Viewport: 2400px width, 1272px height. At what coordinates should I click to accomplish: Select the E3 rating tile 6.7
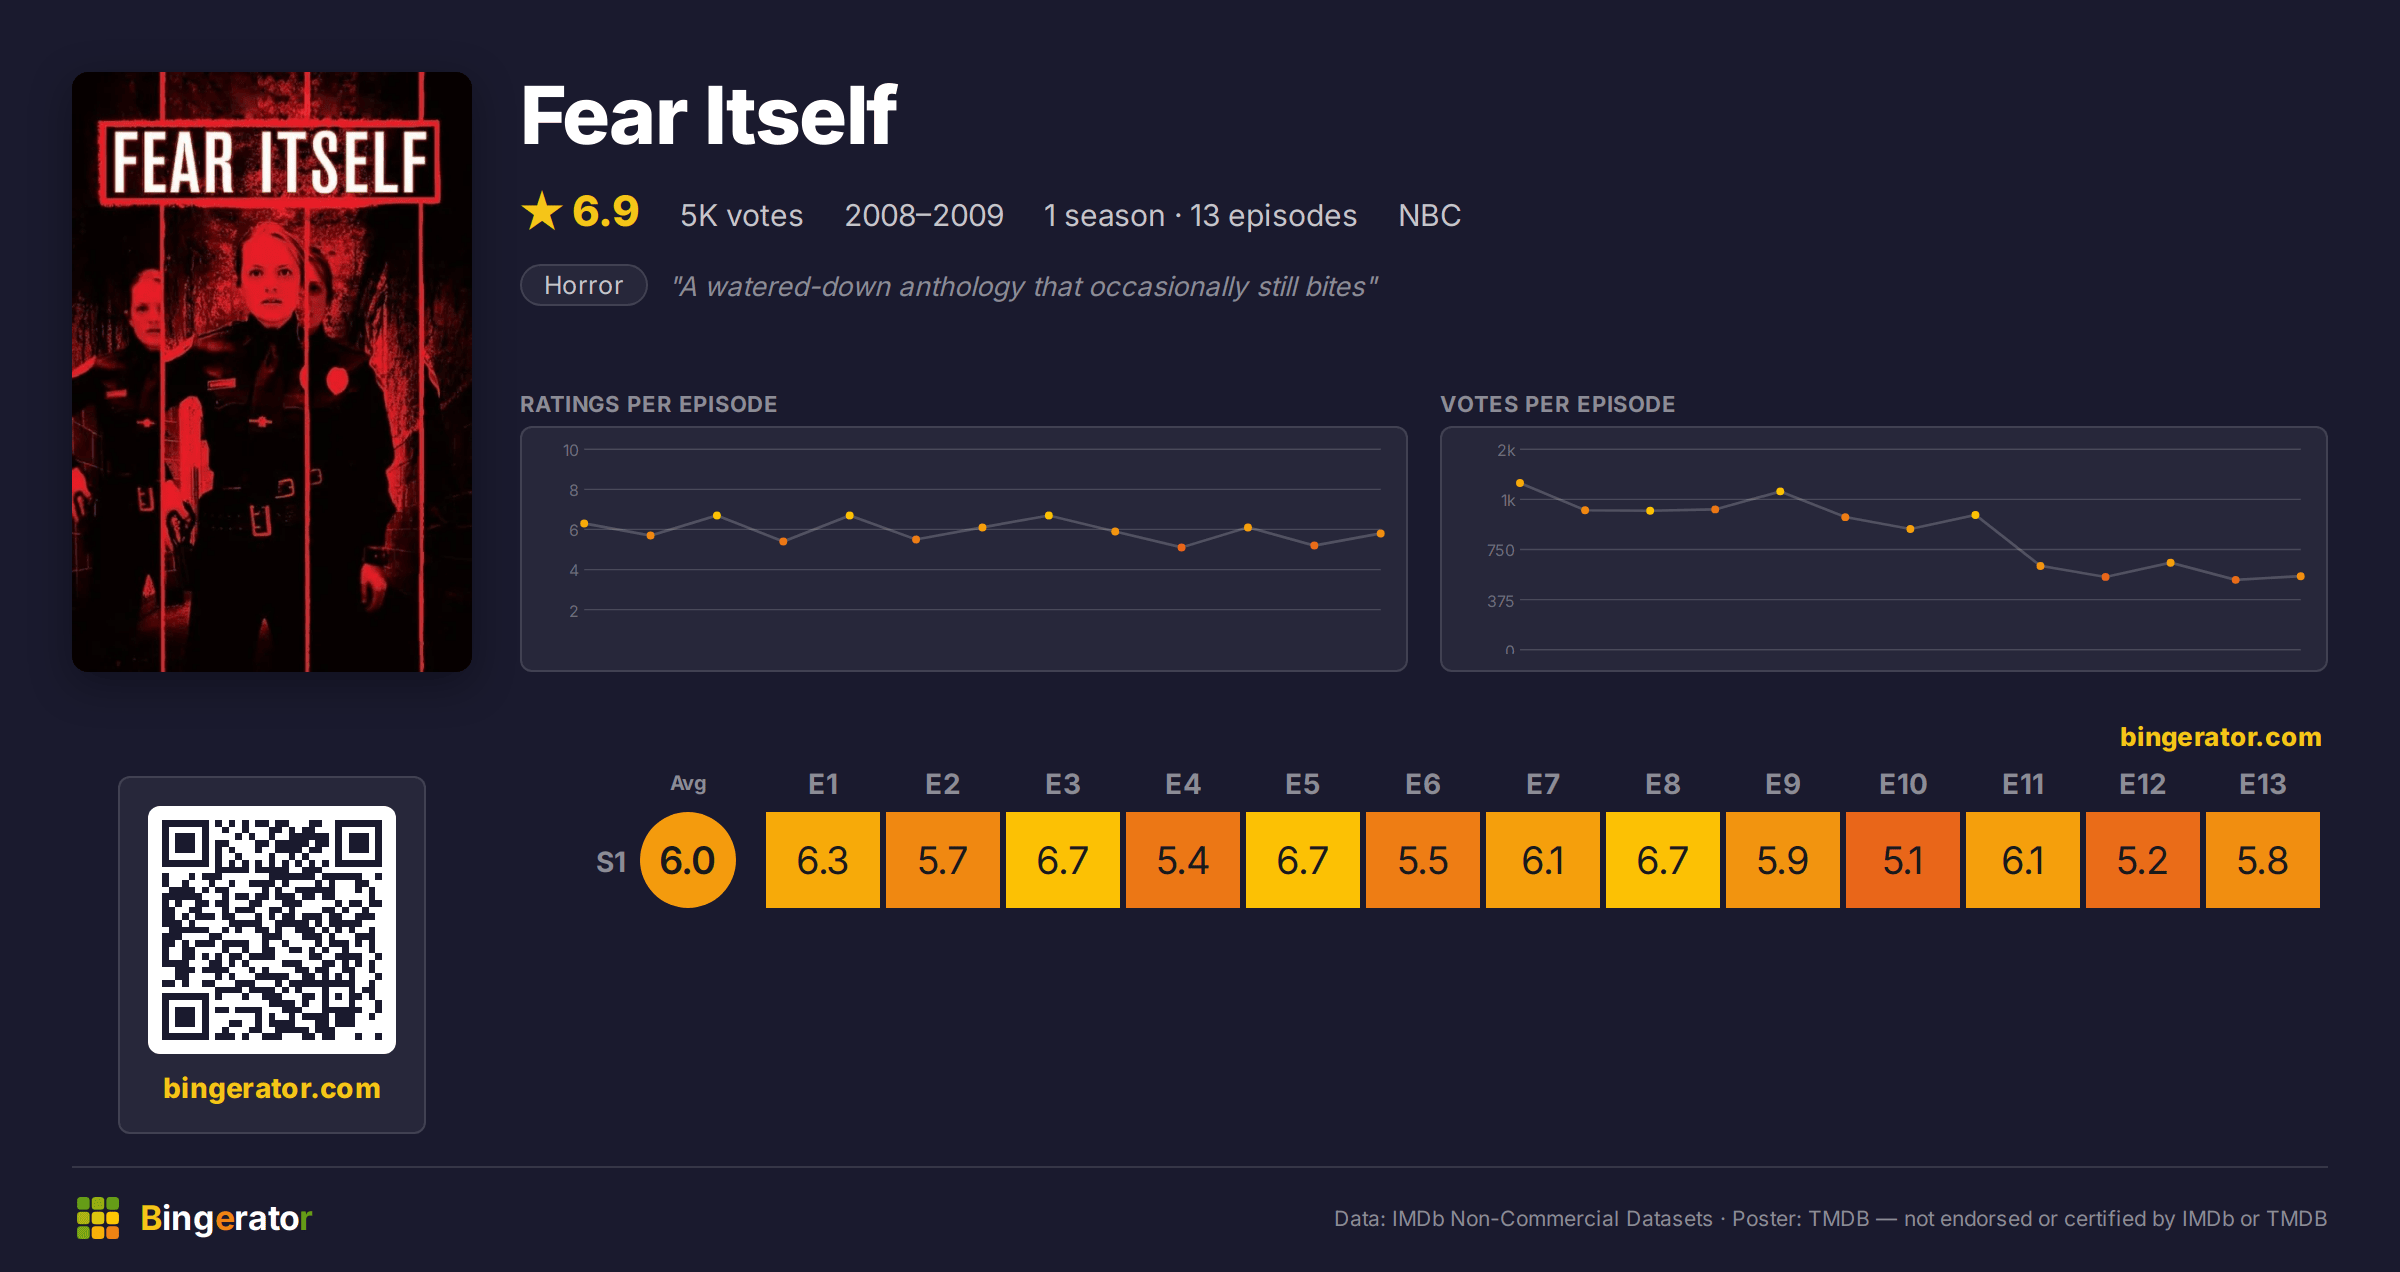(x=1063, y=860)
